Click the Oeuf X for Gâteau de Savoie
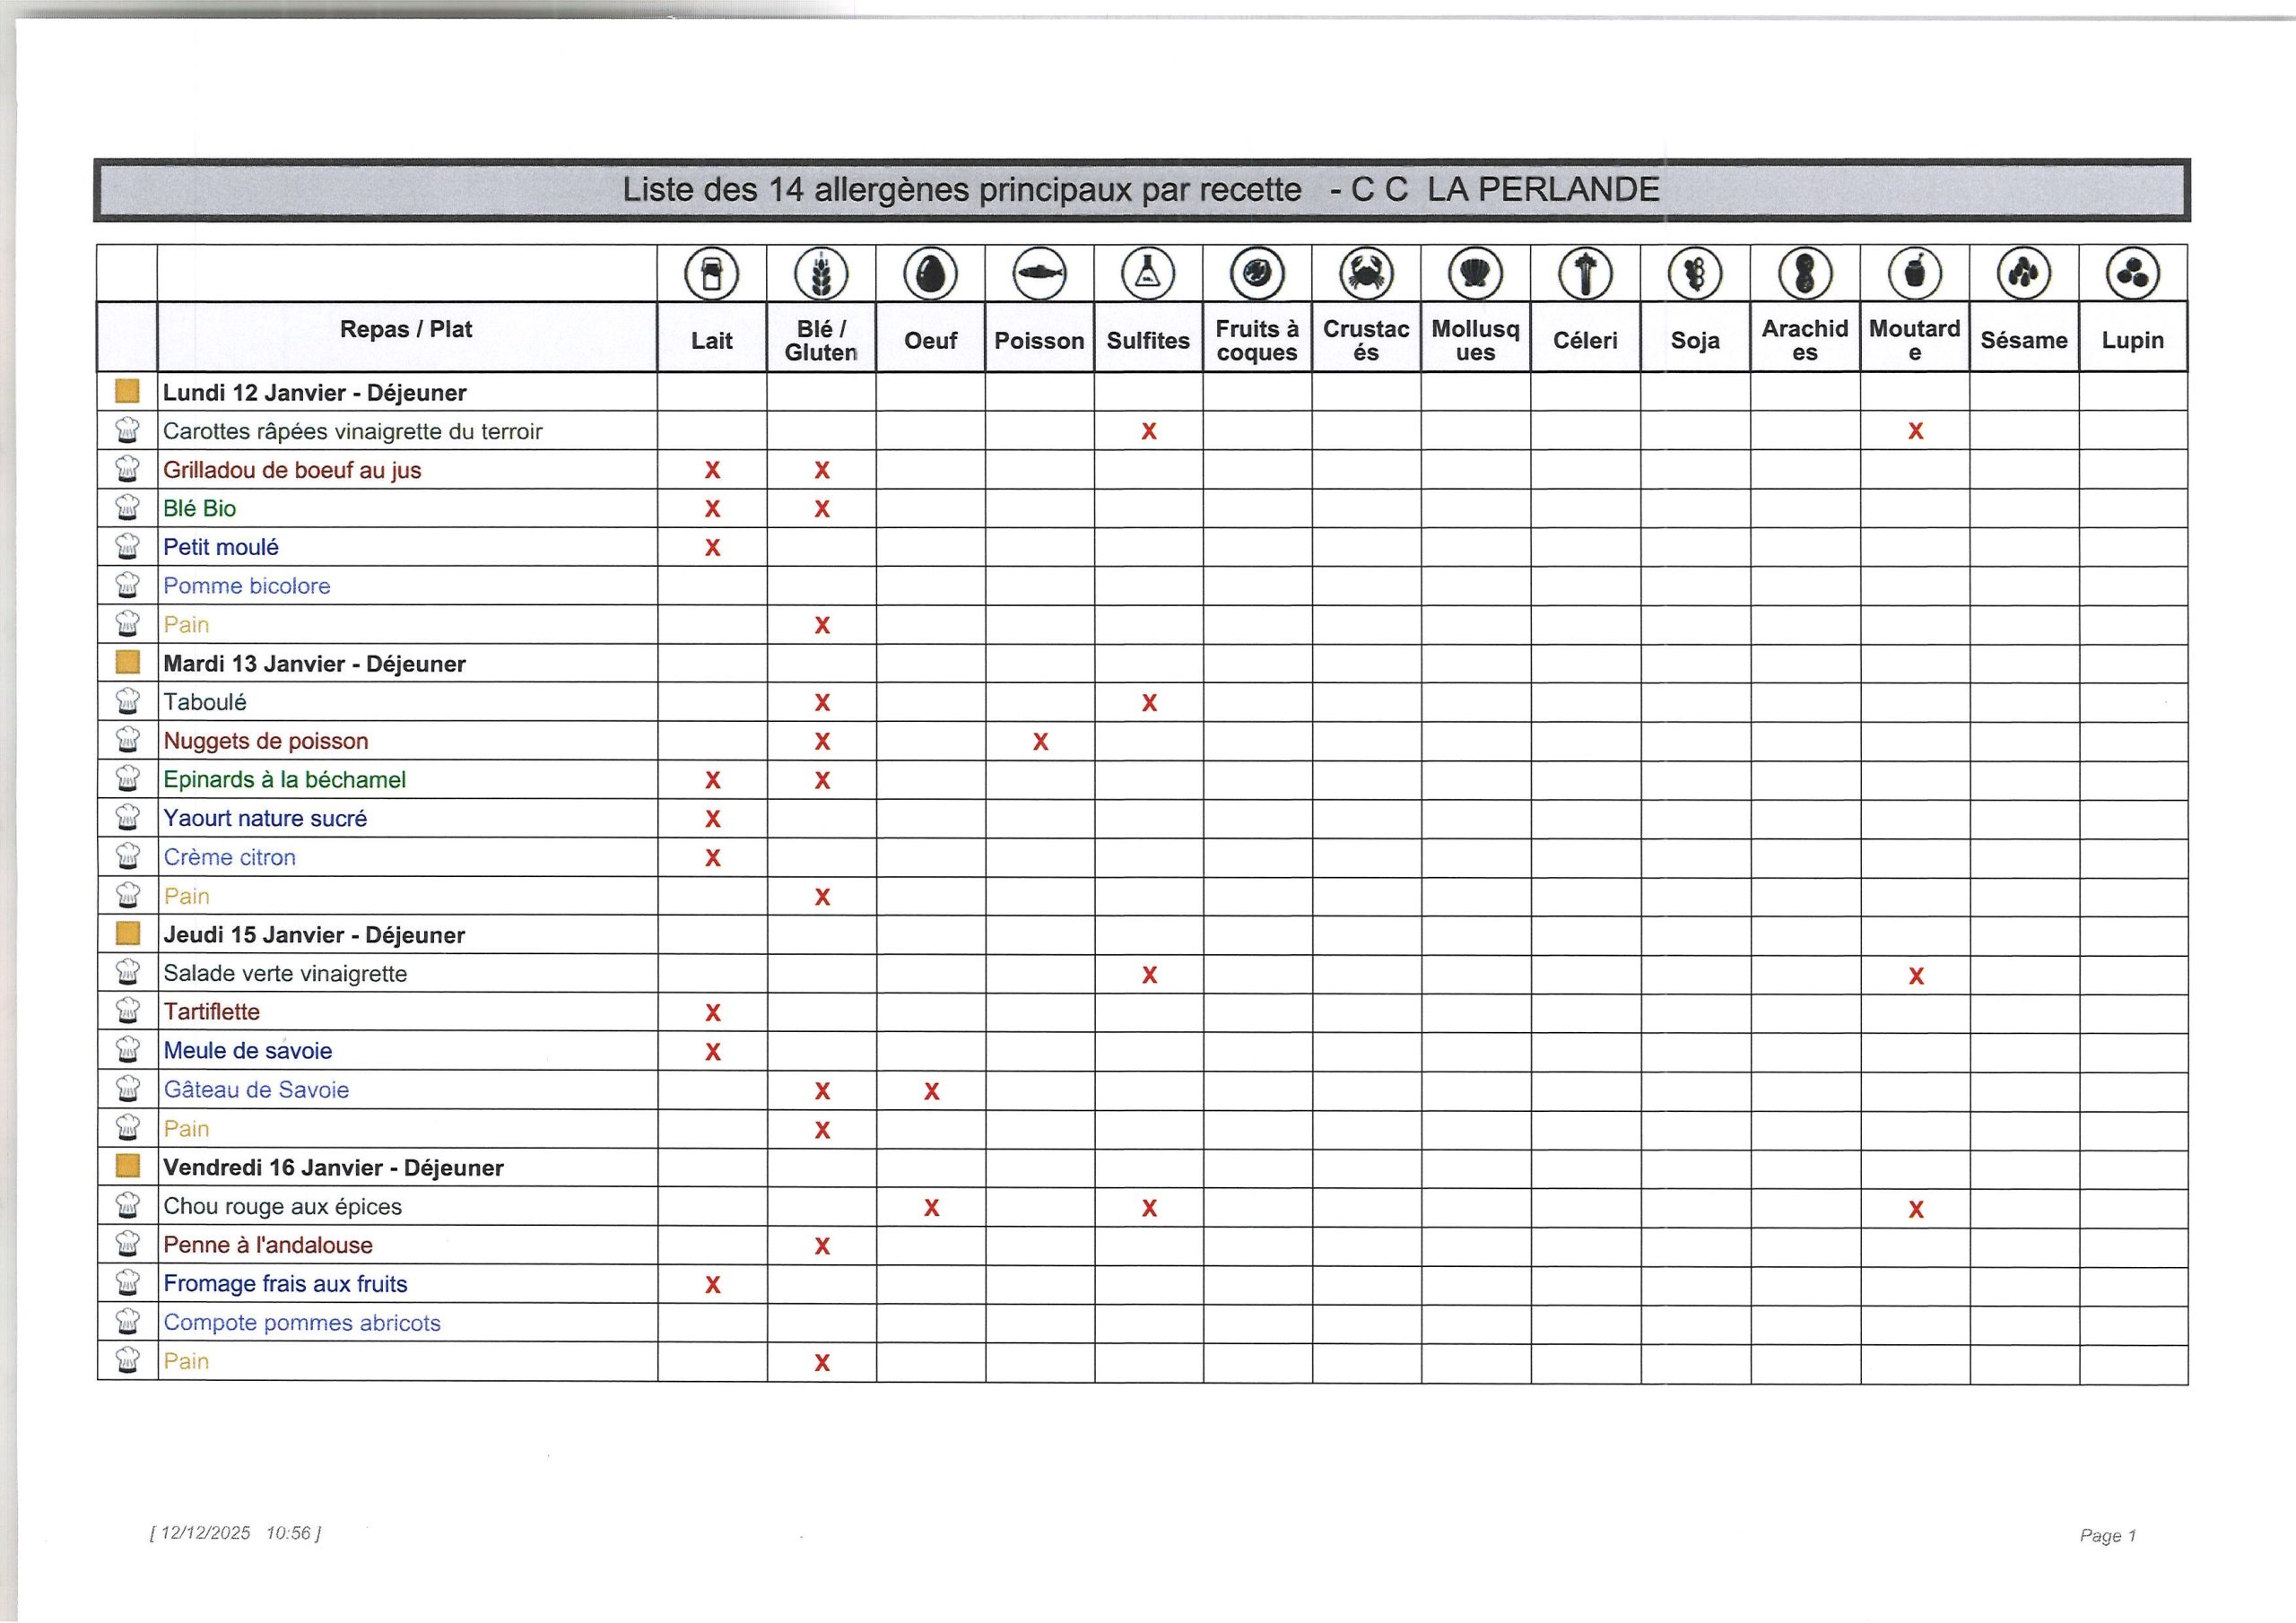Screen dimensions: 2296x1623 931,1090
